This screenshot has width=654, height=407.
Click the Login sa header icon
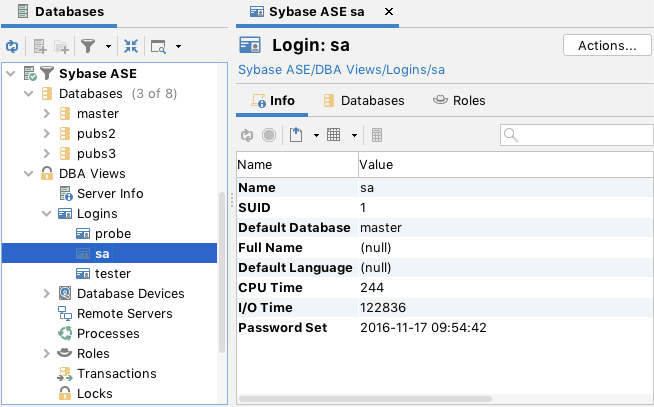tap(251, 46)
